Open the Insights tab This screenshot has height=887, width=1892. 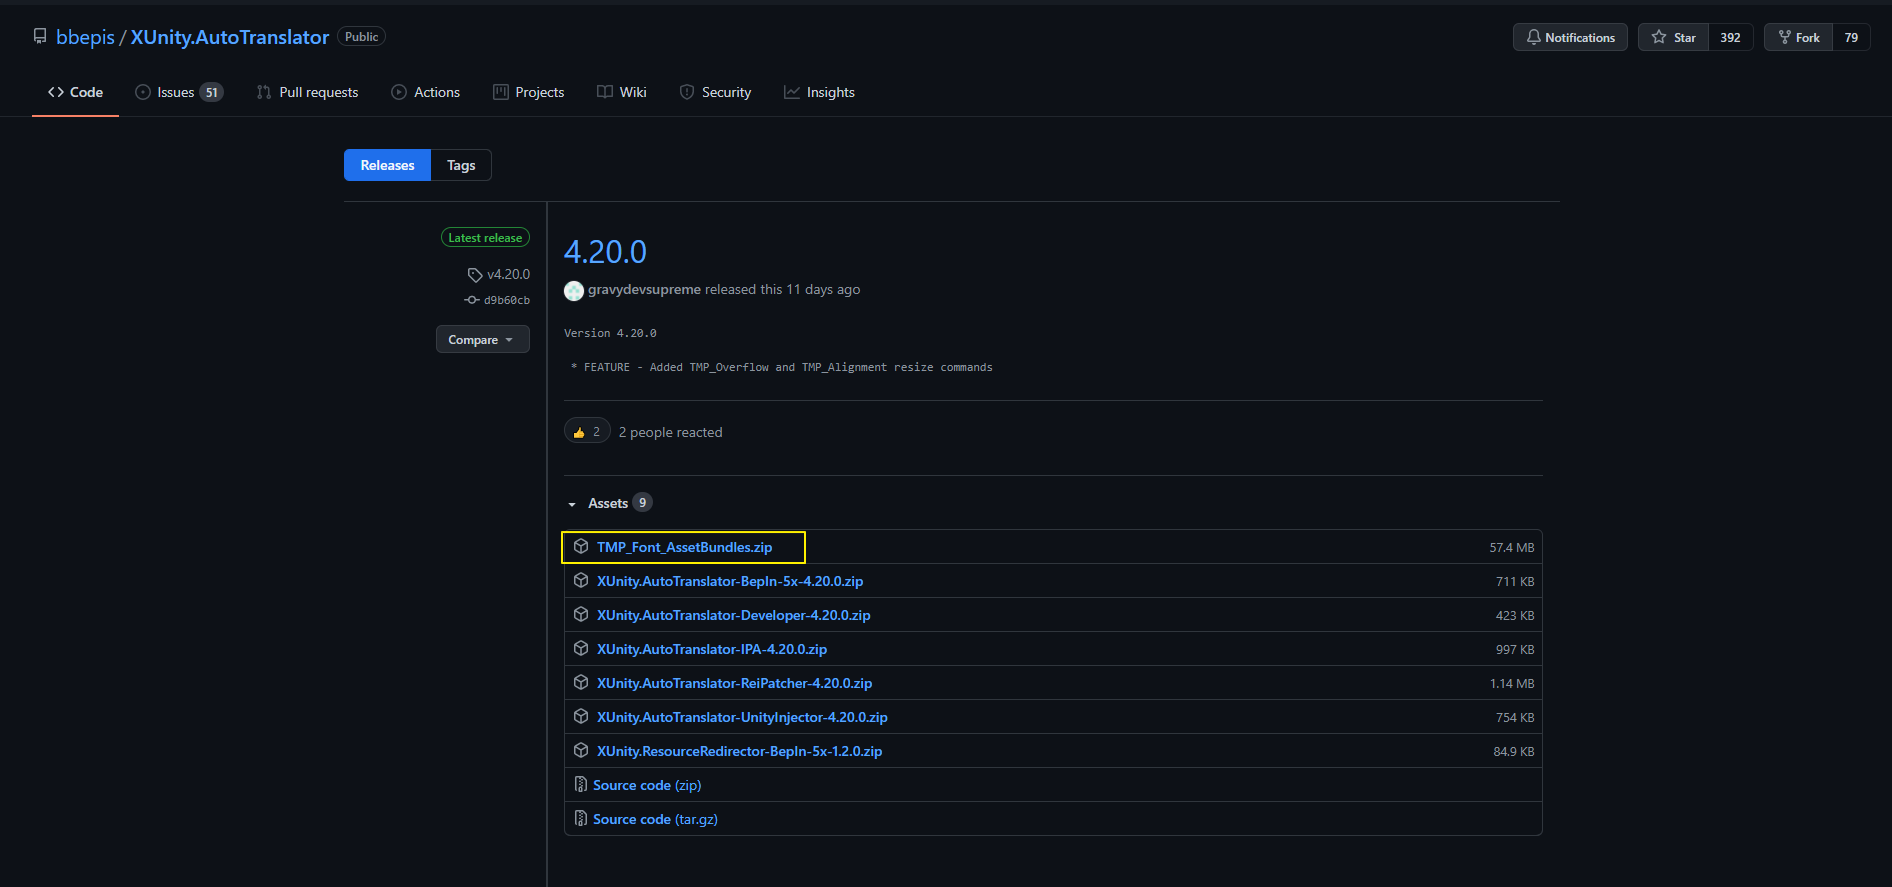pyautogui.click(x=819, y=92)
